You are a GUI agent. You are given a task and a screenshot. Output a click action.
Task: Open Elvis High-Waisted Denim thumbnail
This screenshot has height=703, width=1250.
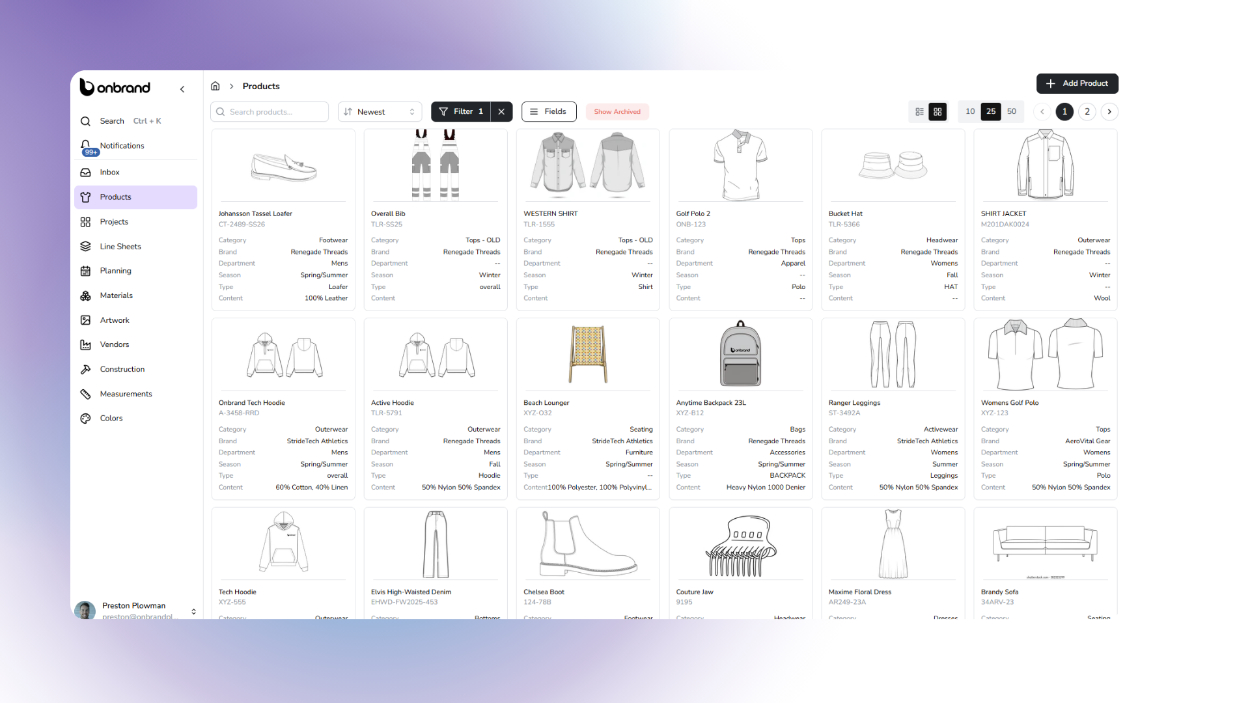[435, 543]
